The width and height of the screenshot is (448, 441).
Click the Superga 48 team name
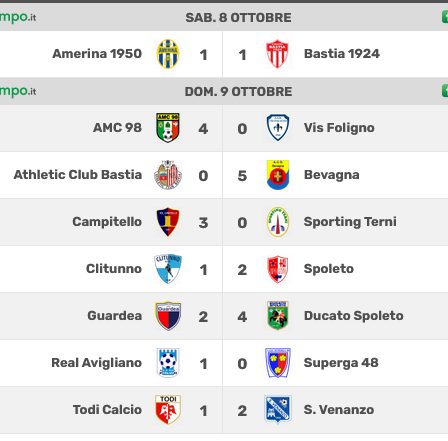(341, 363)
